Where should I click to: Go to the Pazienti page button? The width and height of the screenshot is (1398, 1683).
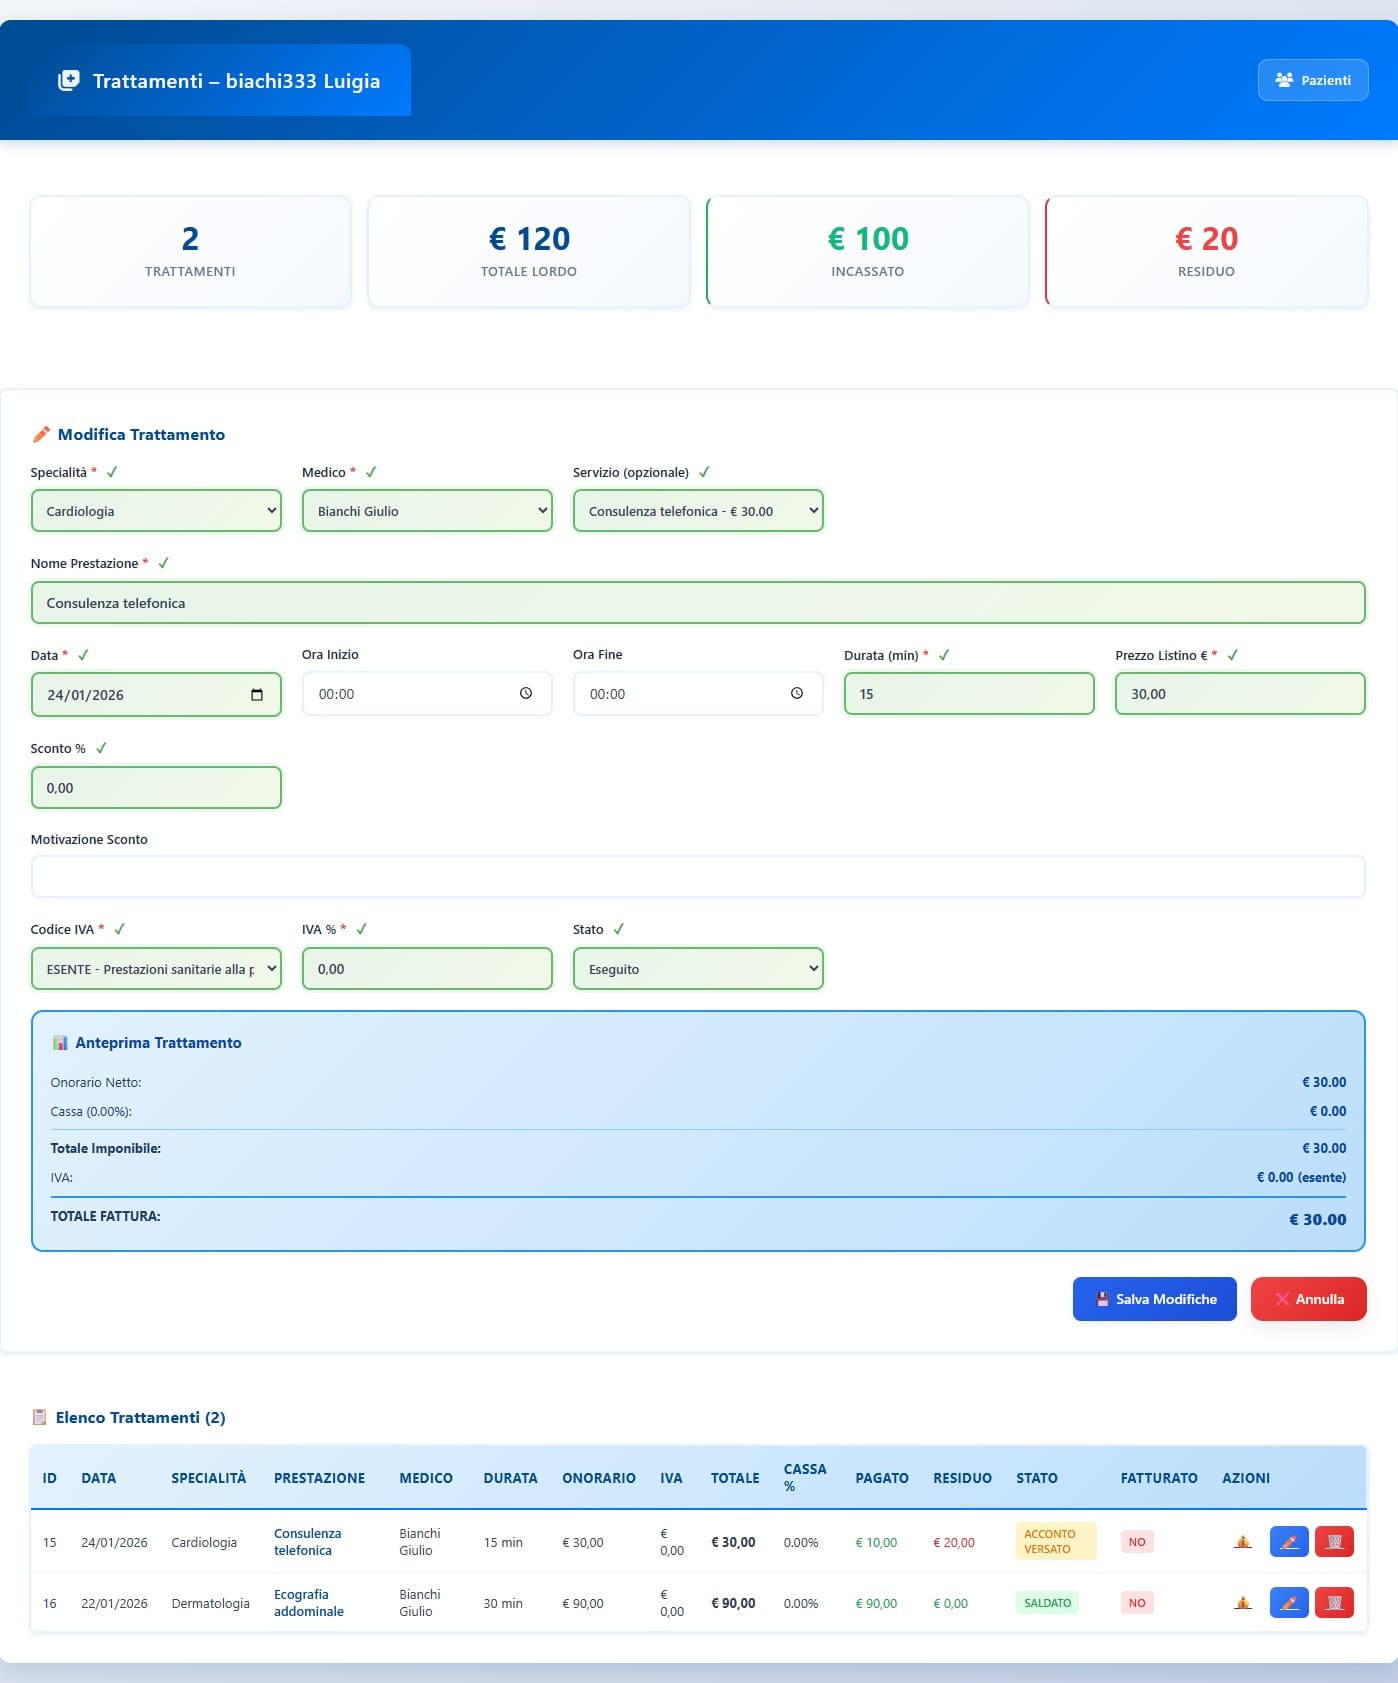(x=1313, y=80)
